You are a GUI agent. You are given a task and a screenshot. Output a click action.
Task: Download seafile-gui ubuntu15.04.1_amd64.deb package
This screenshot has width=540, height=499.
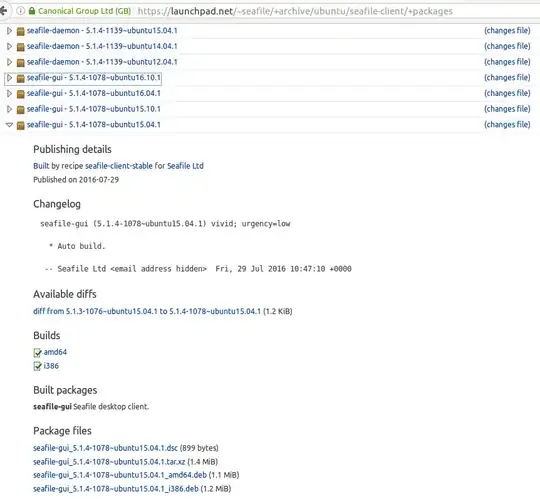click(x=120, y=475)
